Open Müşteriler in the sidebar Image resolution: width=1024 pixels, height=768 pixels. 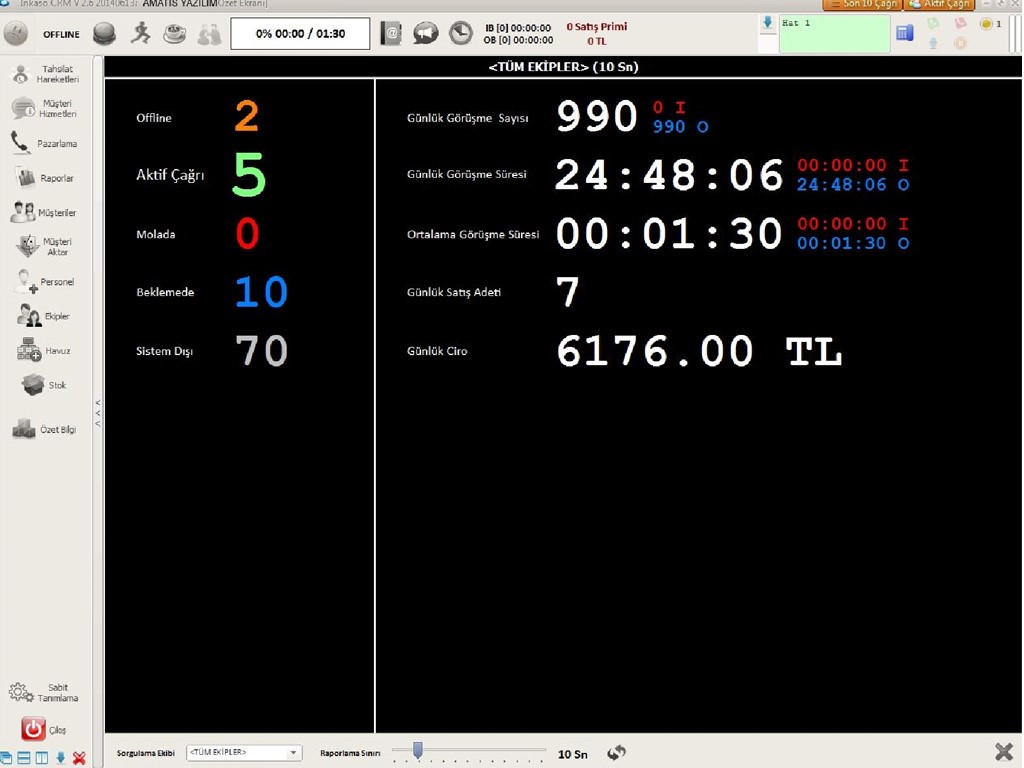pyautogui.click(x=43, y=212)
